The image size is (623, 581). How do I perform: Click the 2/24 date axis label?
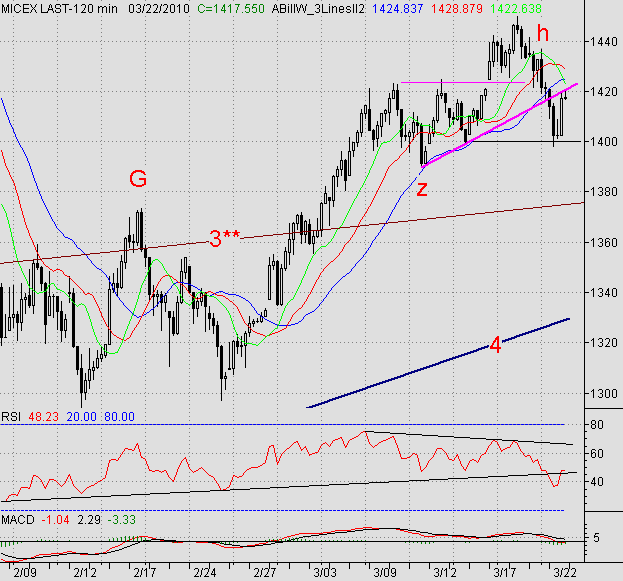tap(205, 573)
